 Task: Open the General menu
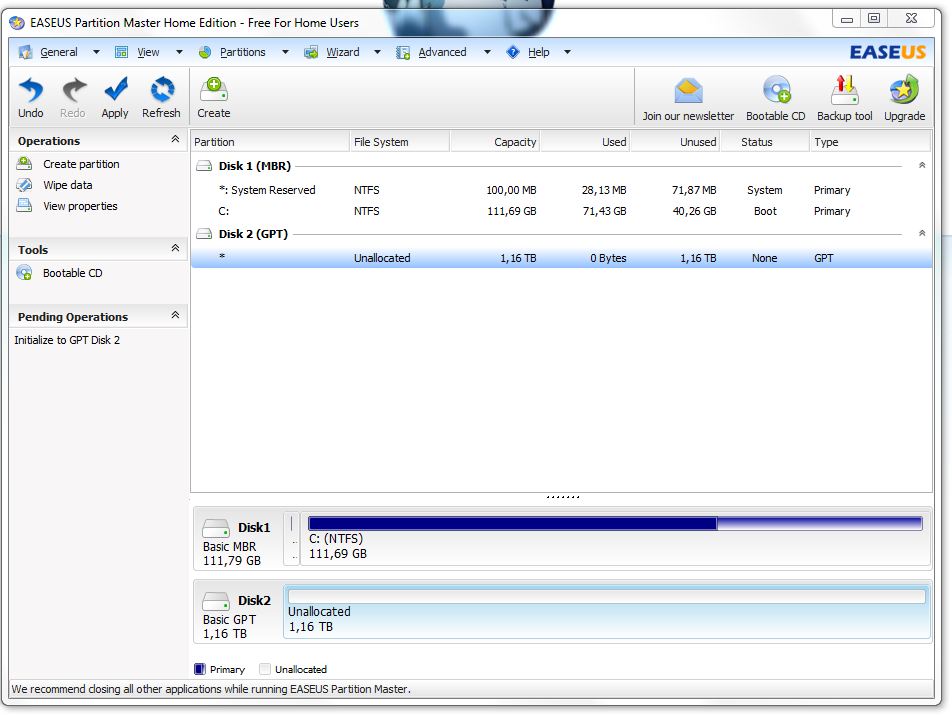(x=59, y=52)
